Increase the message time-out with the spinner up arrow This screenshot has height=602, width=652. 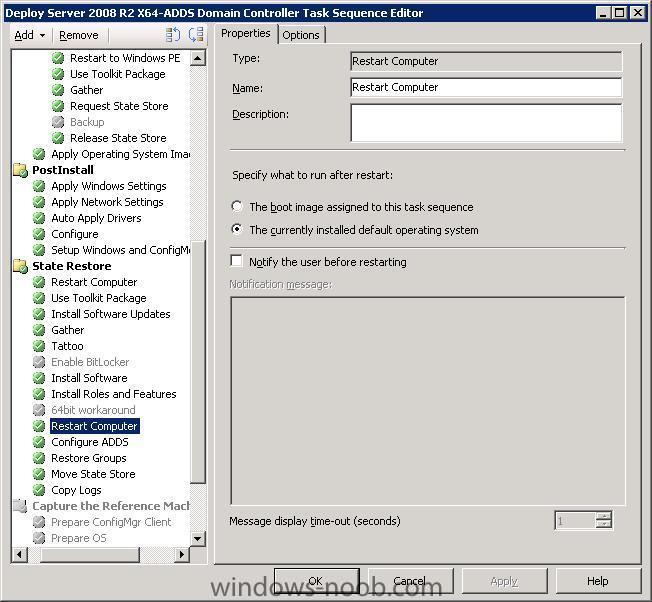(604, 516)
